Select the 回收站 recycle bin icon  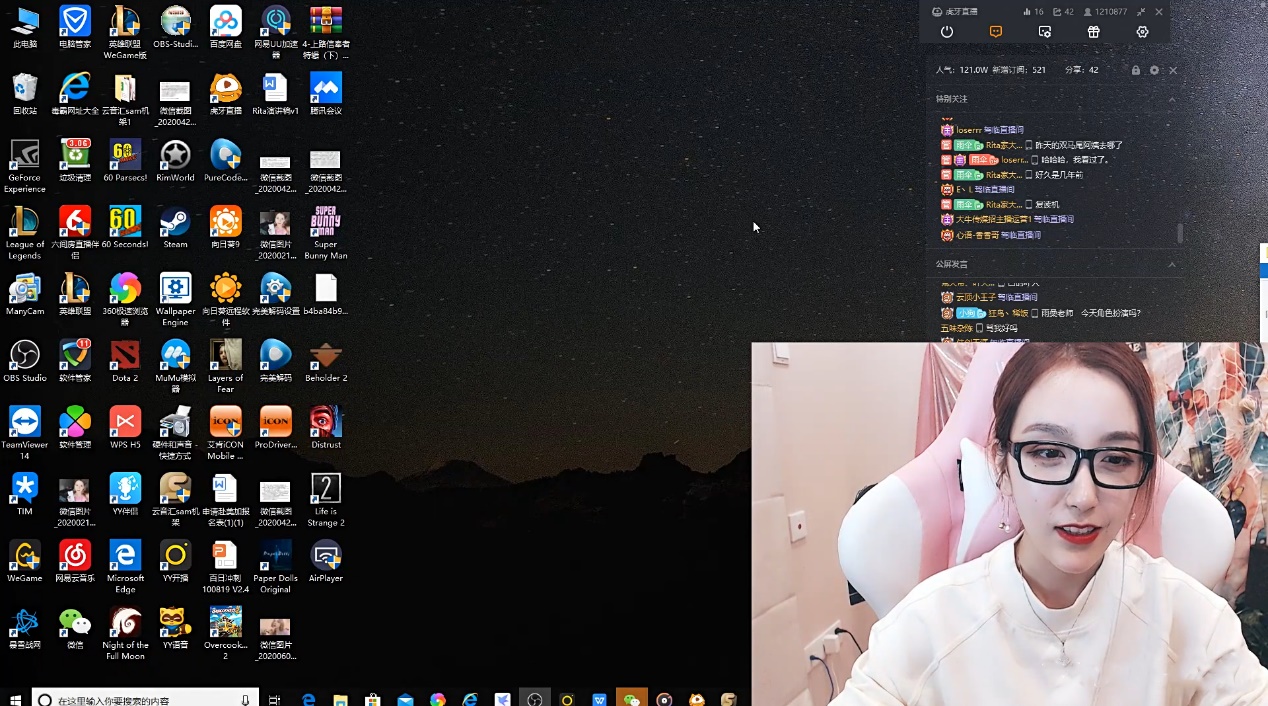(x=25, y=94)
